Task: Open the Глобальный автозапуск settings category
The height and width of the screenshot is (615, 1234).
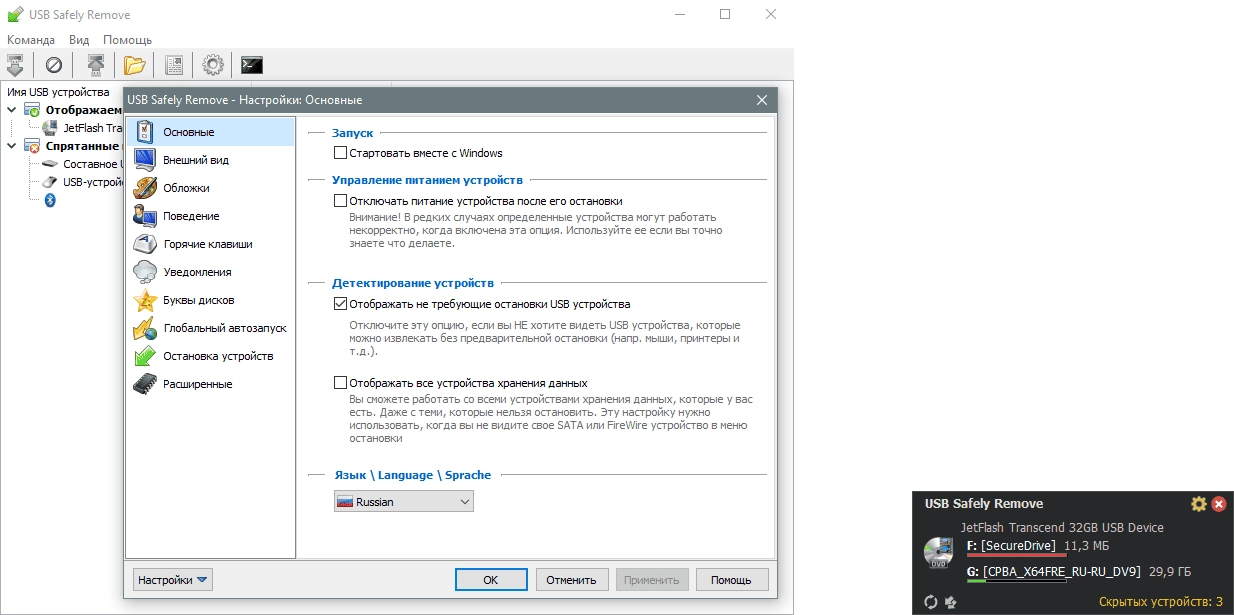Action: point(210,328)
